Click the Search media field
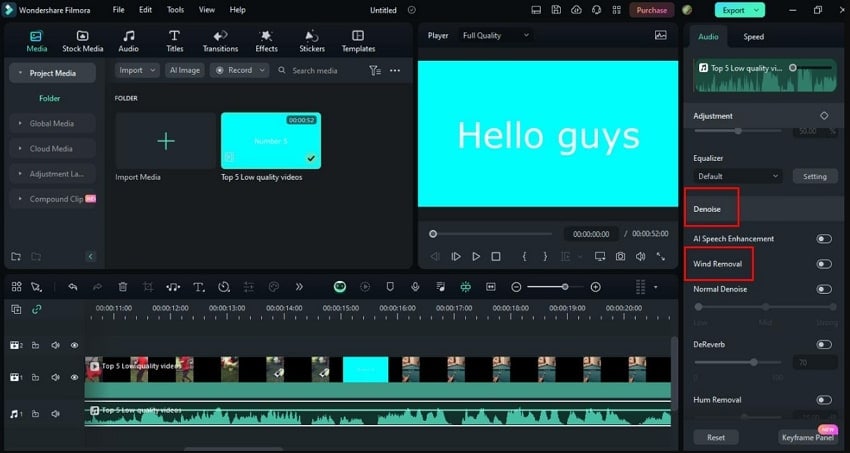This screenshot has width=850, height=453. click(317, 70)
